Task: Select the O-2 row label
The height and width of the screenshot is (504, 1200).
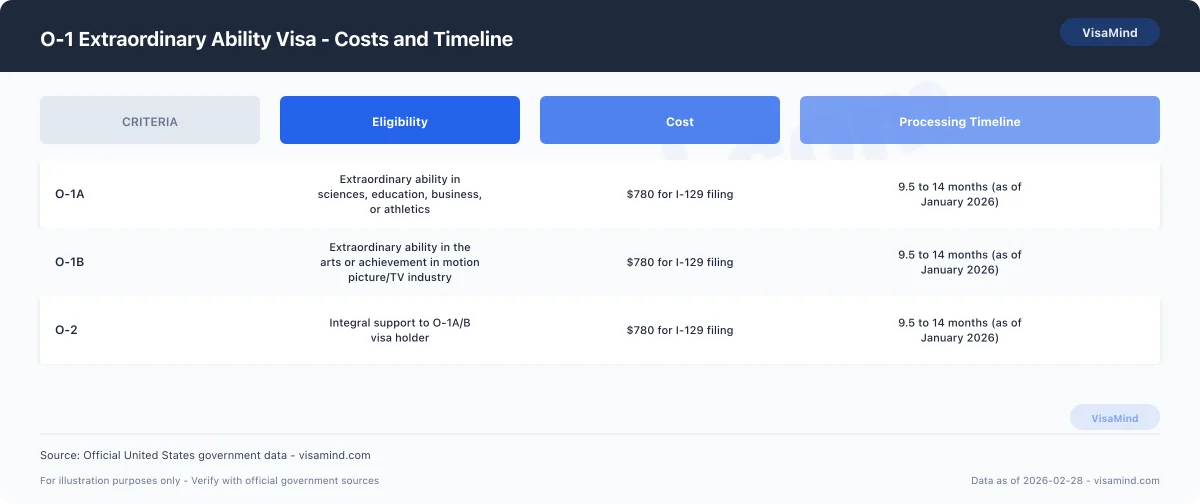Action: pos(66,330)
